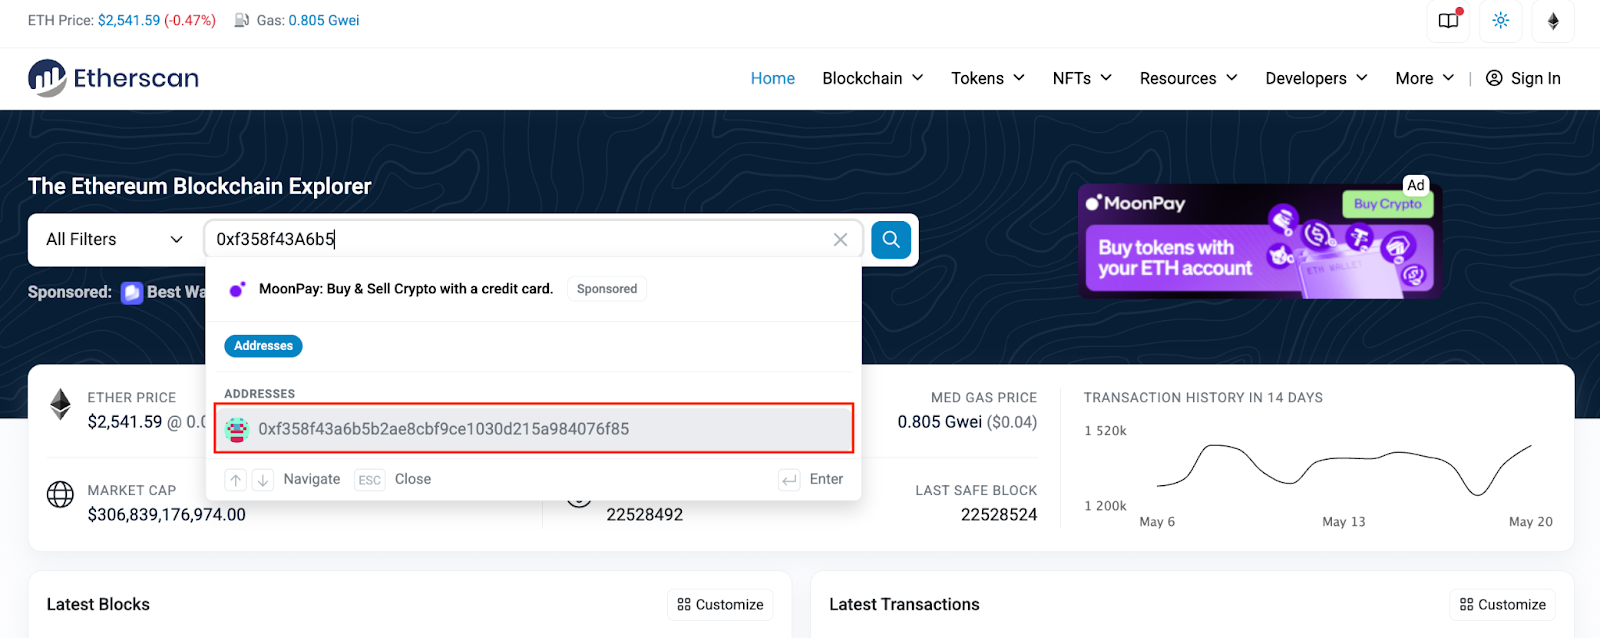Click the Ad label badge
The height and width of the screenshot is (638, 1600).
click(x=1416, y=185)
